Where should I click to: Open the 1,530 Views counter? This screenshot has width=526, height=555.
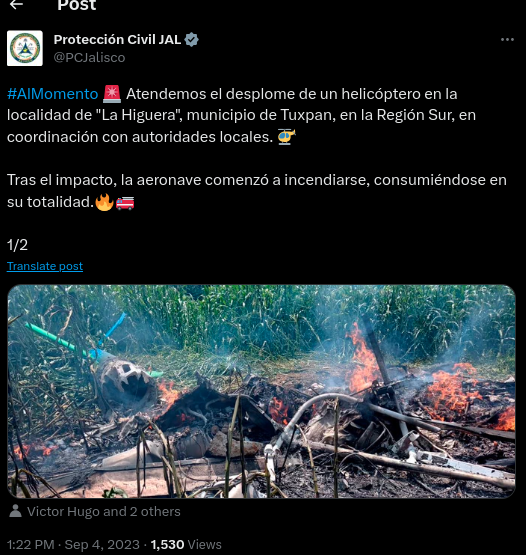point(186,544)
